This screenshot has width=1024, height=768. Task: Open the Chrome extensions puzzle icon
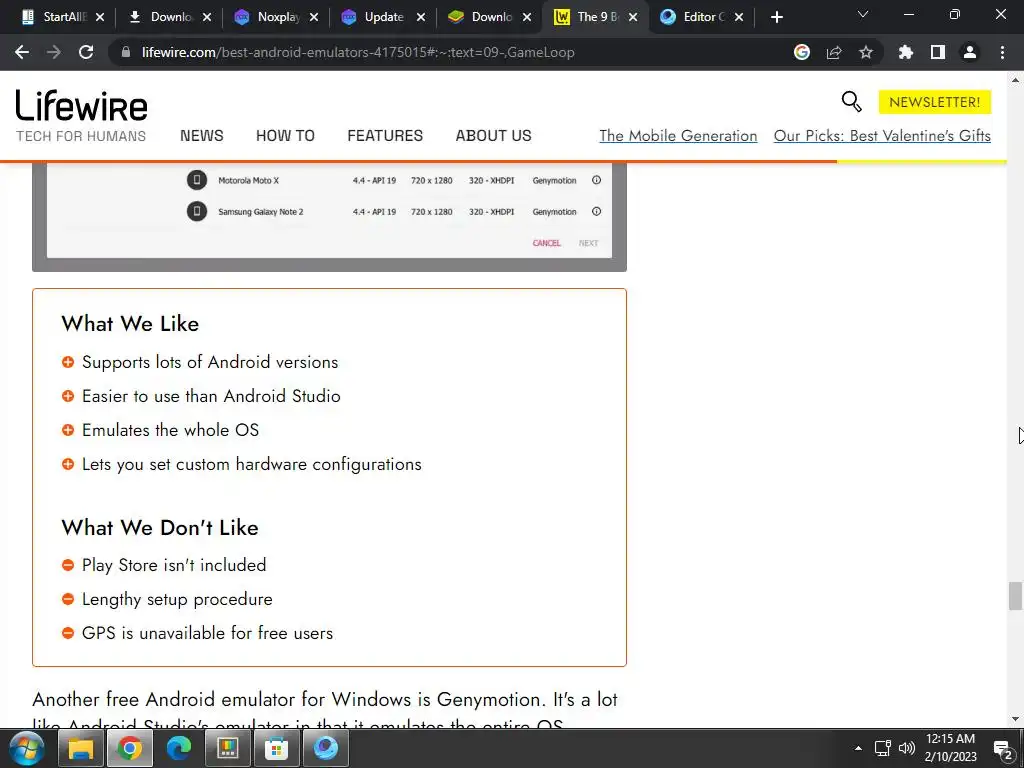pyautogui.click(x=906, y=52)
